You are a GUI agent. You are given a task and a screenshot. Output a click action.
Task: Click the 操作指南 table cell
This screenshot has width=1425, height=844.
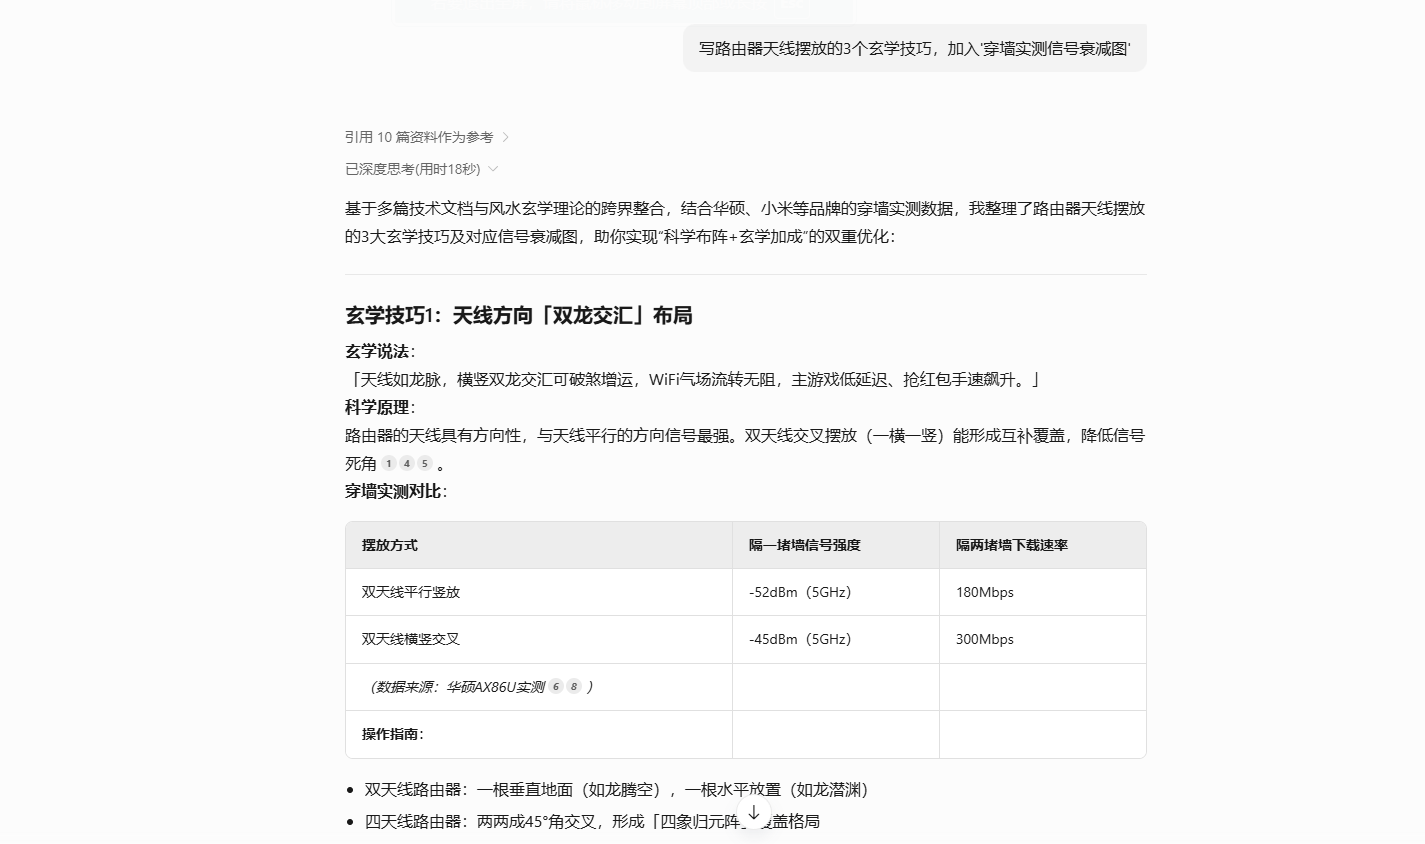click(539, 734)
